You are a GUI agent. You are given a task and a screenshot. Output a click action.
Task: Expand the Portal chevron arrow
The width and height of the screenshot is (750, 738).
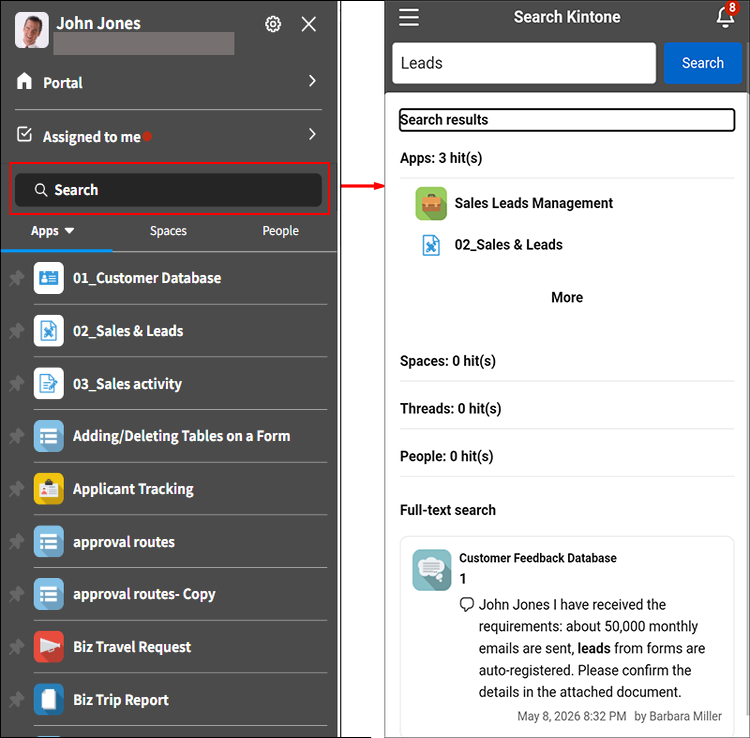tap(312, 81)
